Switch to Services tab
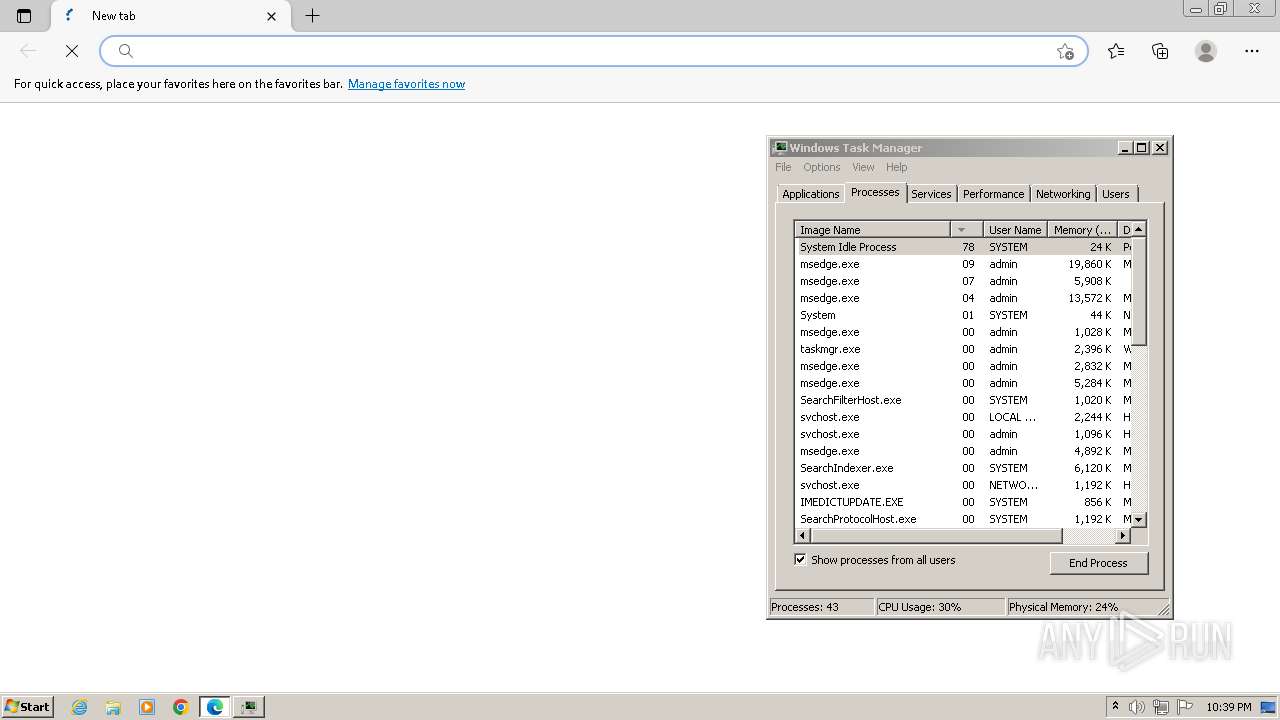Screen dimensions: 1280x720 pyautogui.click(x=931, y=194)
